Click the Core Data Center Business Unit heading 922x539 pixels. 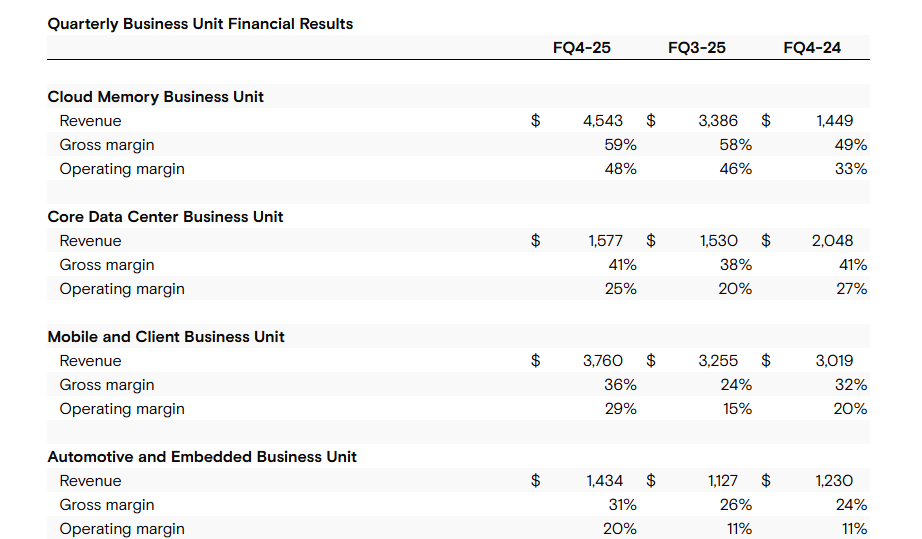pos(165,217)
